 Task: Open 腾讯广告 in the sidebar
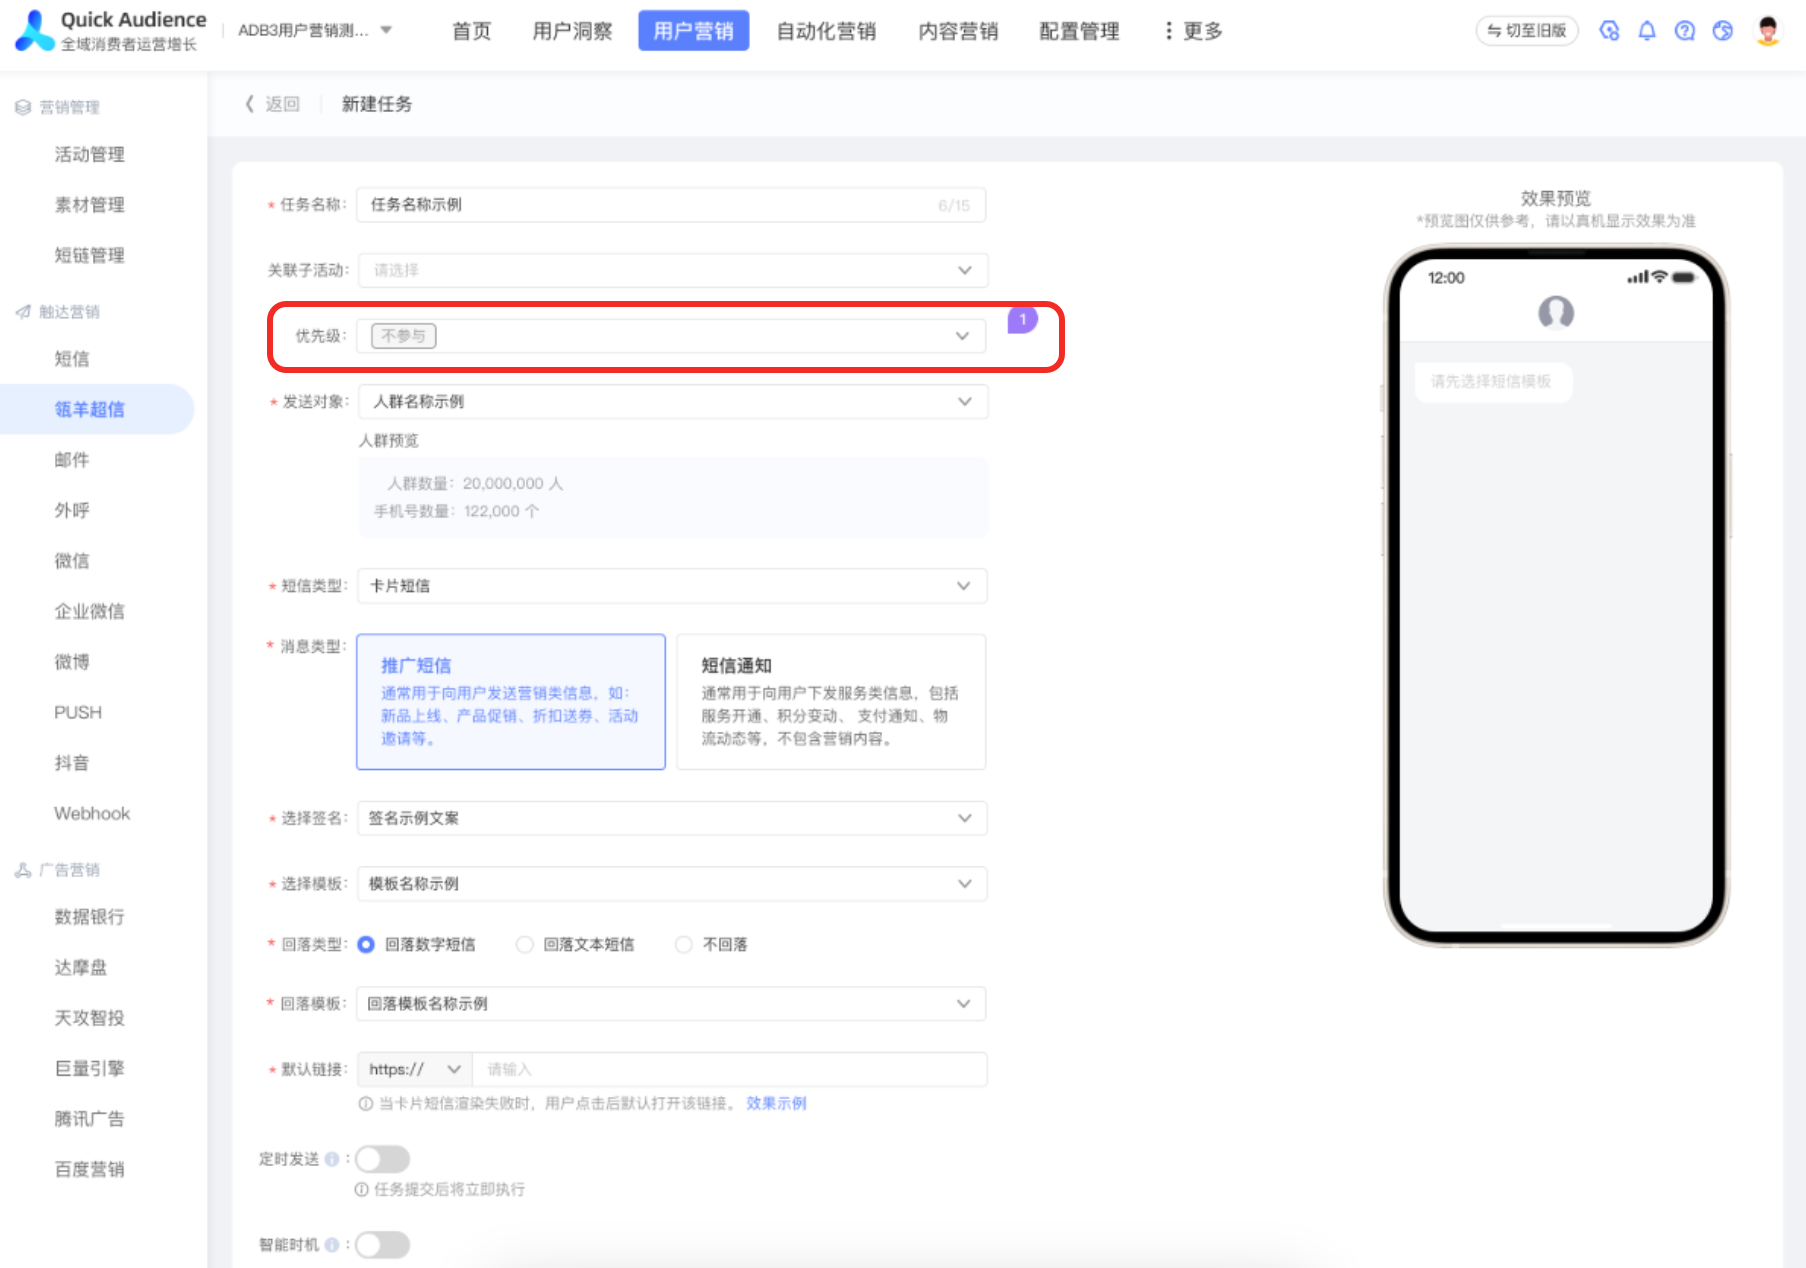(x=90, y=1119)
